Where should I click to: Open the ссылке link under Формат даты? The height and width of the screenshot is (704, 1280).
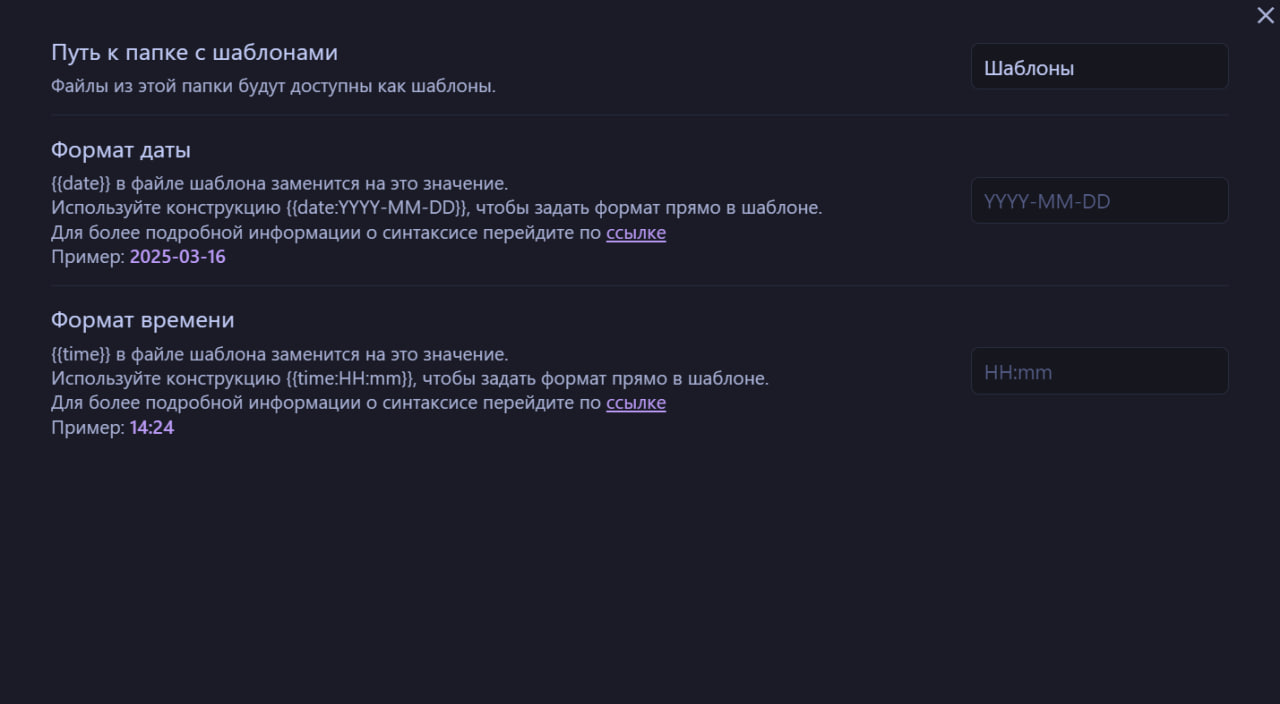635,233
